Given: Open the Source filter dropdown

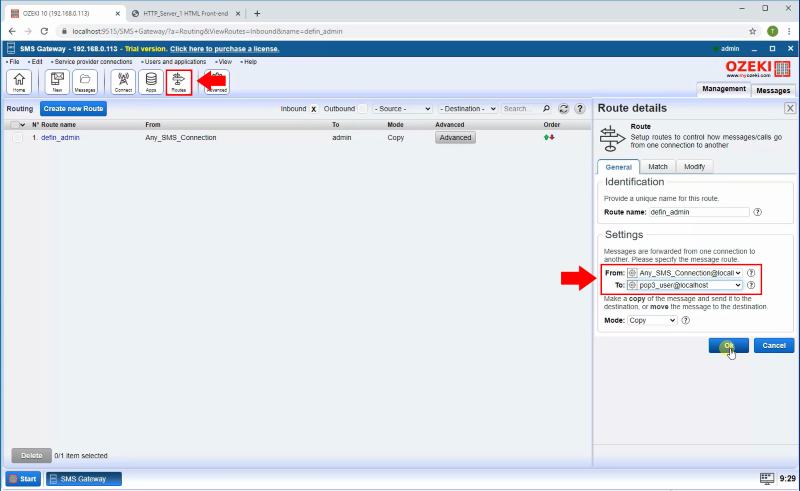Looking at the screenshot, I should [x=403, y=109].
